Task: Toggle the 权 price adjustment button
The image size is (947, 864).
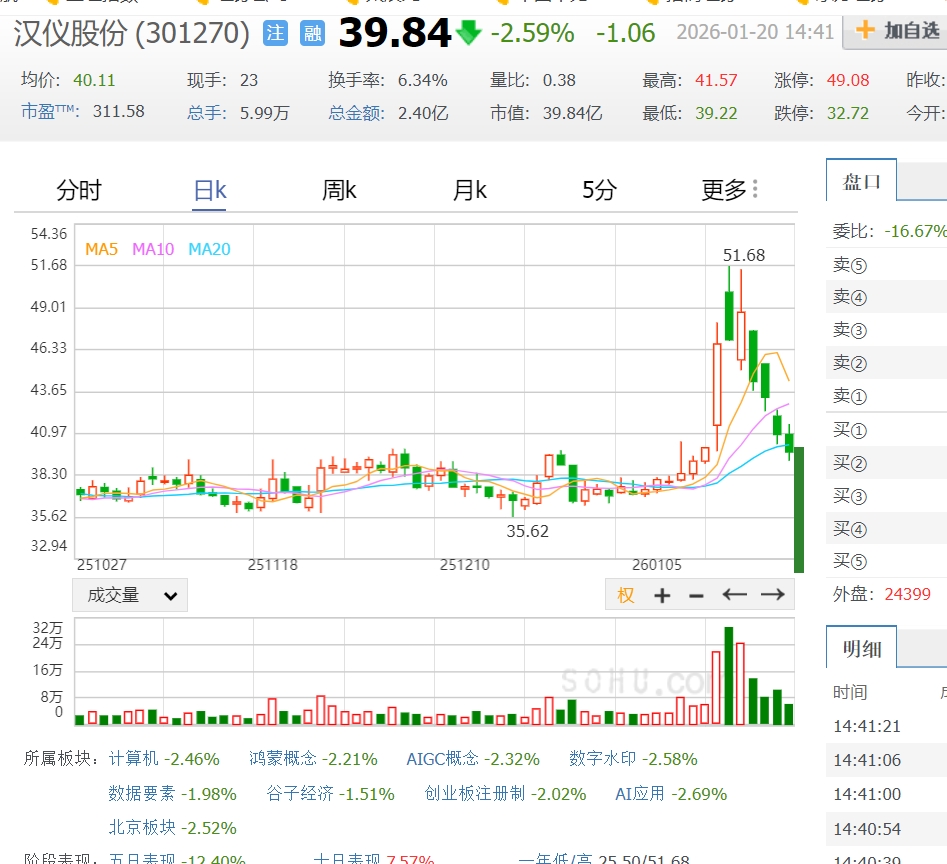Action: click(x=626, y=595)
